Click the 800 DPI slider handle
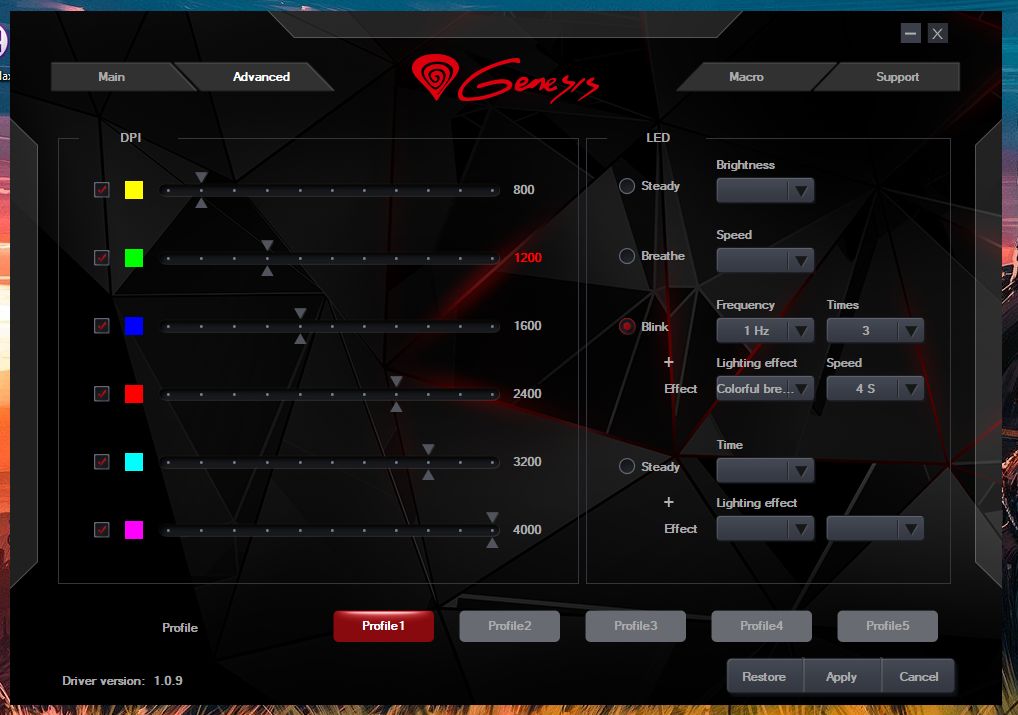This screenshot has width=1018, height=715. [201, 190]
